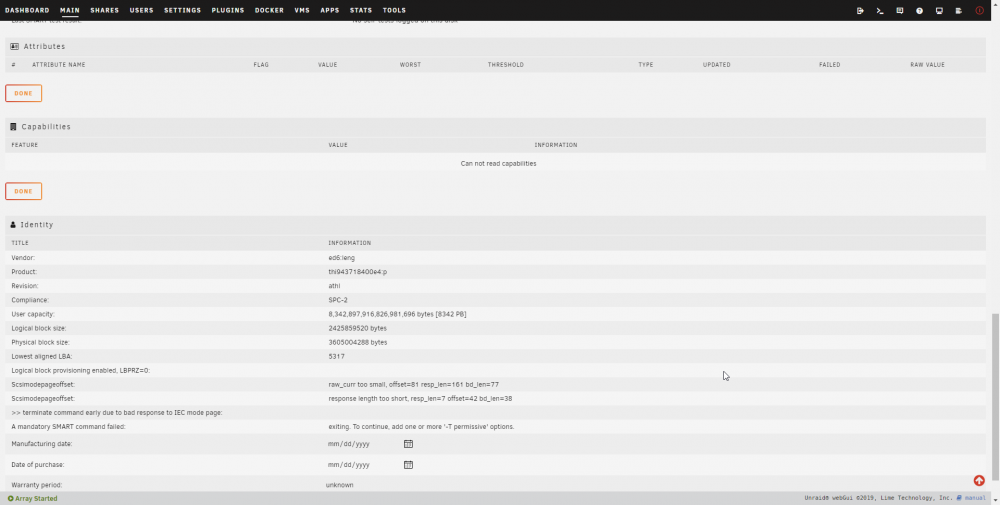Click the Compliance value 'SPC-2'
This screenshot has height=505, width=1000.
[x=338, y=300]
